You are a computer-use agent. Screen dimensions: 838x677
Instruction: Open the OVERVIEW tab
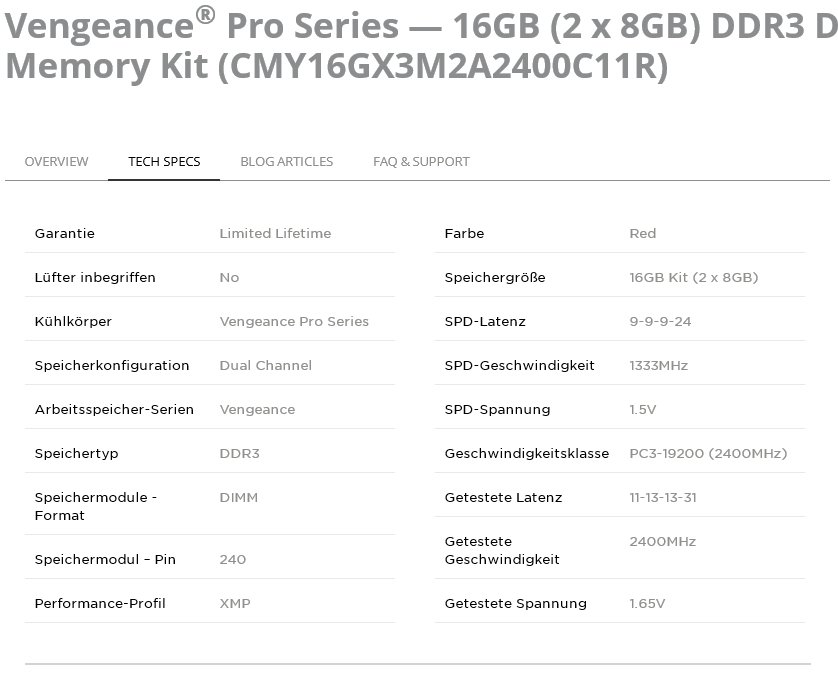tap(56, 161)
